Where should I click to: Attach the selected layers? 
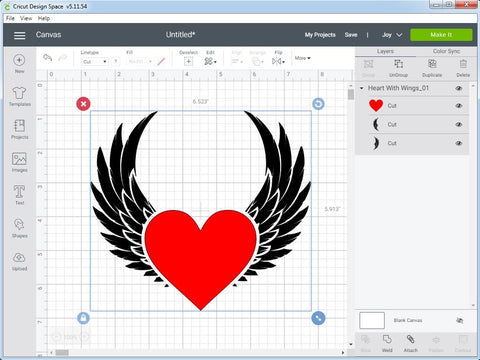(x=411, y=343)
